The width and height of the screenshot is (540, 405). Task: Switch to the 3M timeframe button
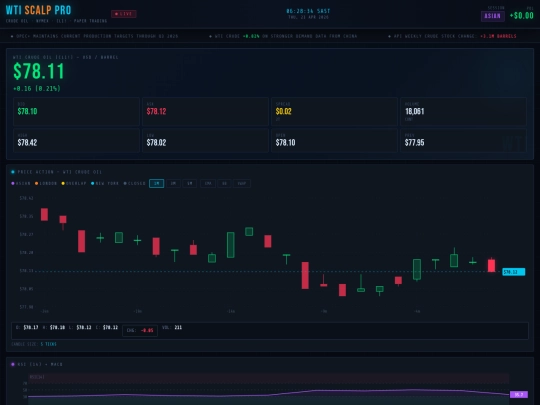click(x=173, y=184)
